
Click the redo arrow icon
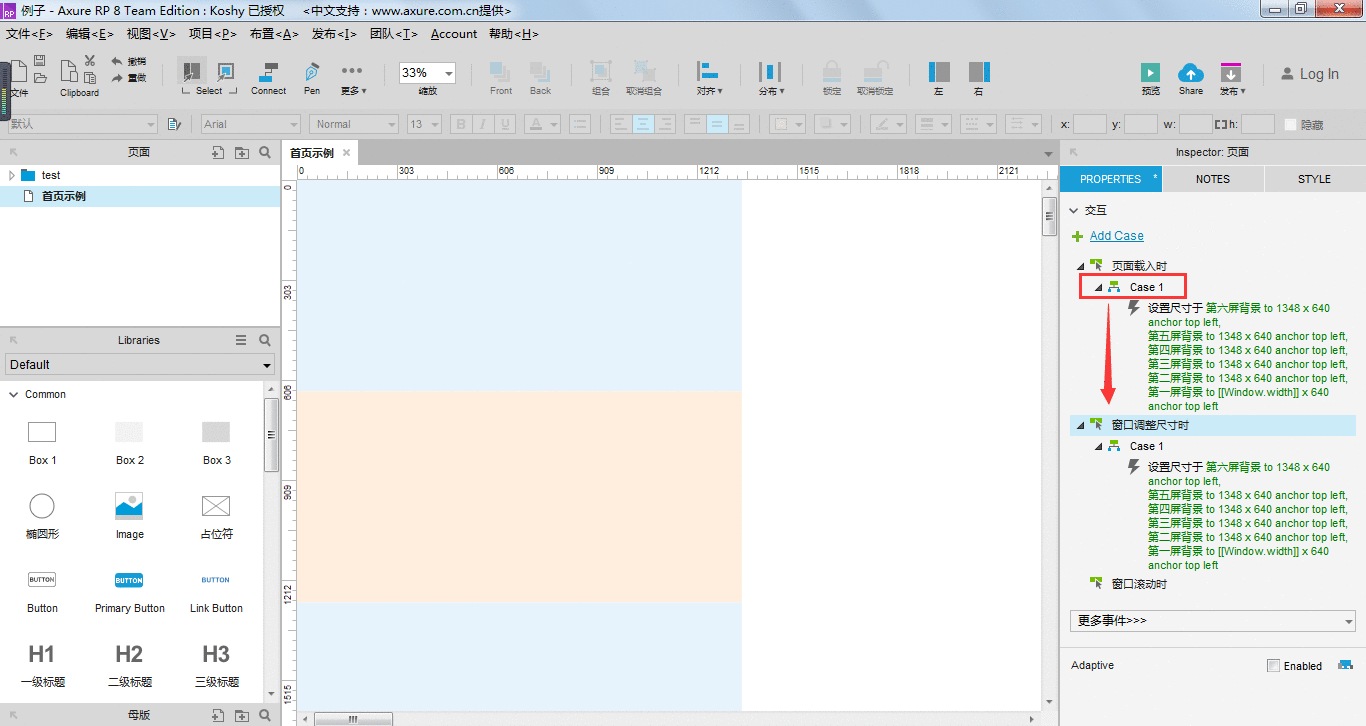click(117, 77)
